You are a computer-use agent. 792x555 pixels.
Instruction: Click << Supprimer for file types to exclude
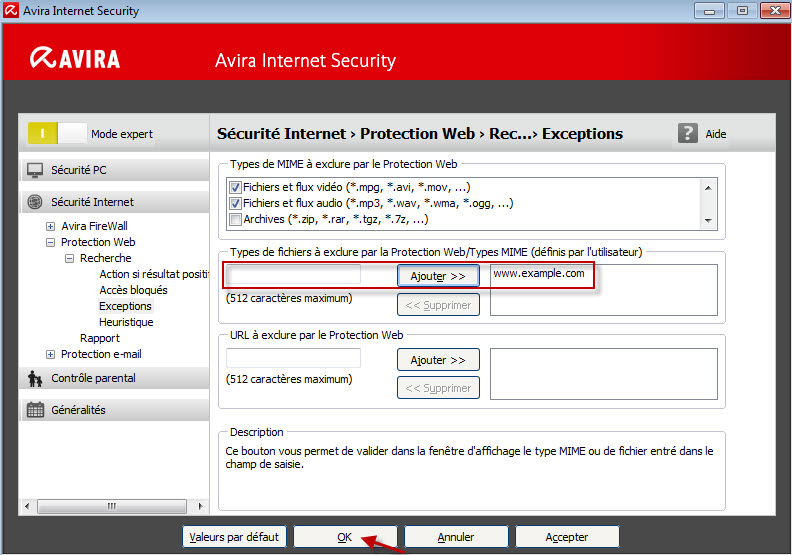438,305
